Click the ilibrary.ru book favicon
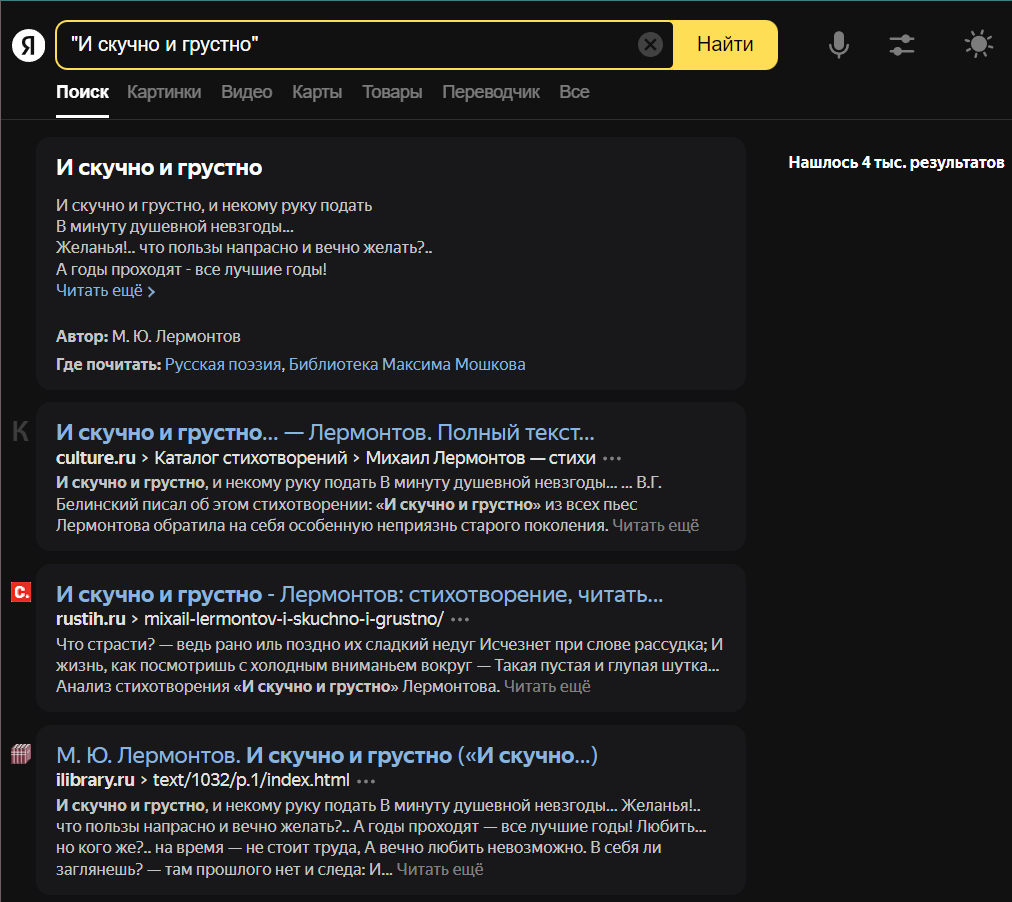This screenshot has height=902, width=1012. [21, 754]
